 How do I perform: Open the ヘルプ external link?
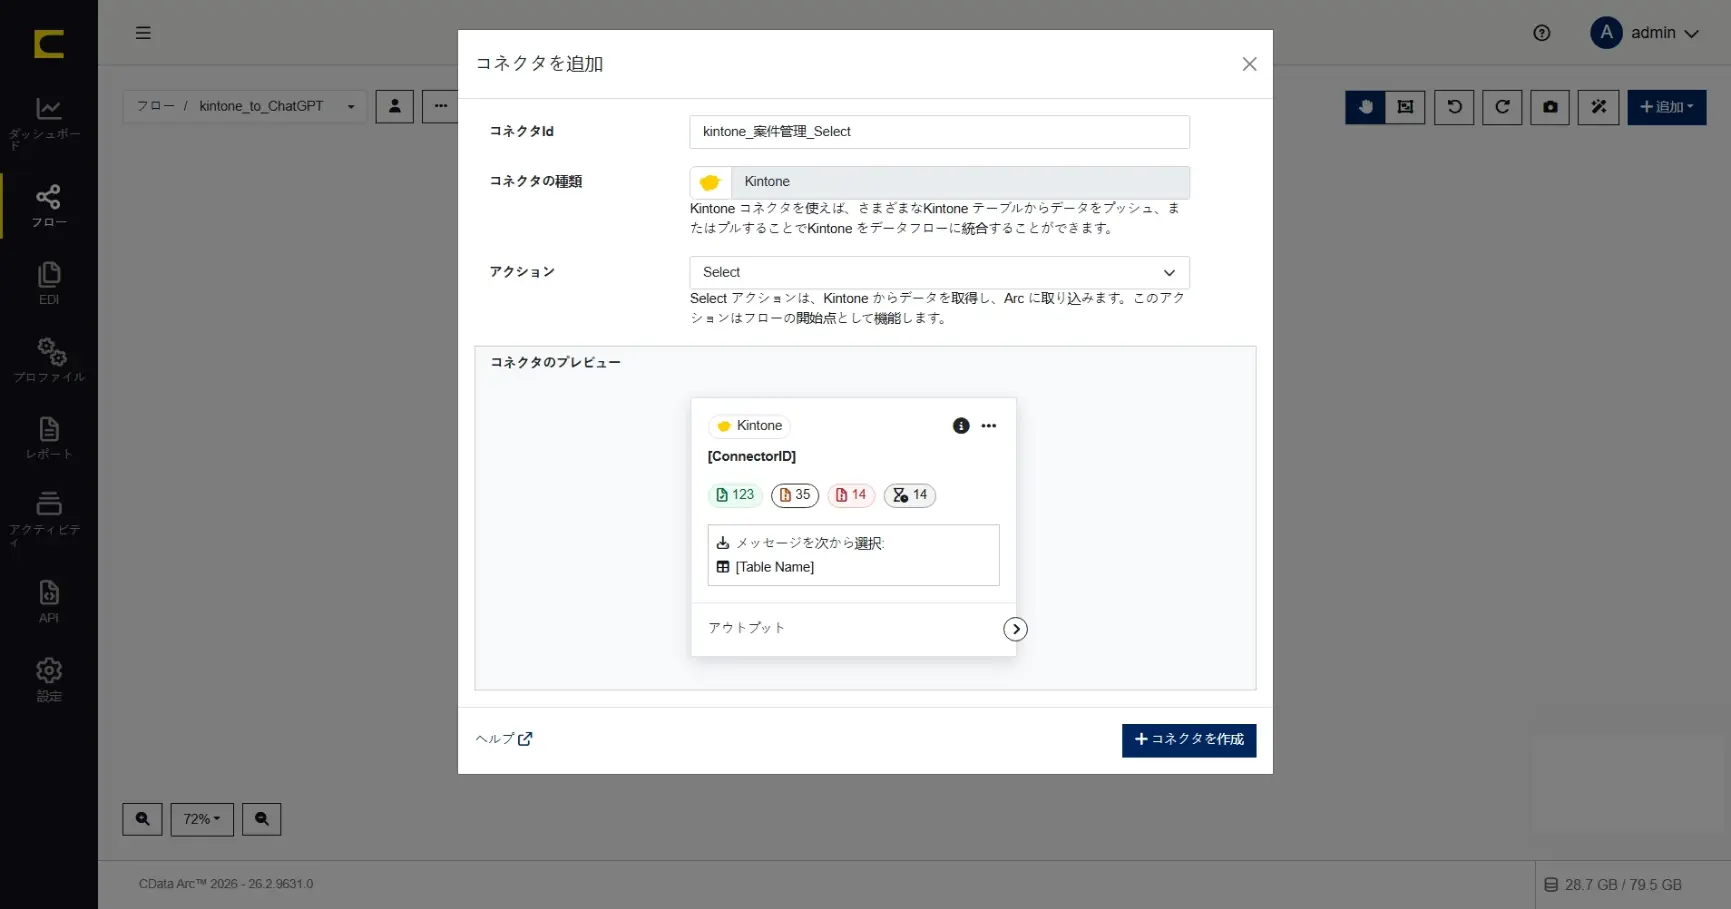pos(504,739)
